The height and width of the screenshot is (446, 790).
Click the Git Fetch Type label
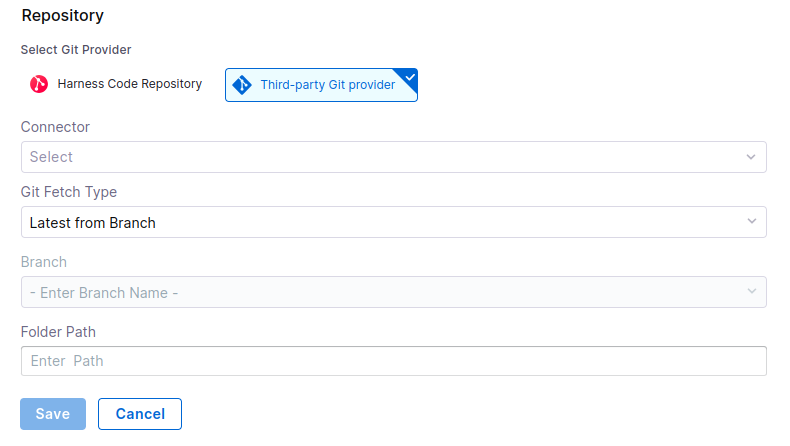(69, 192)
